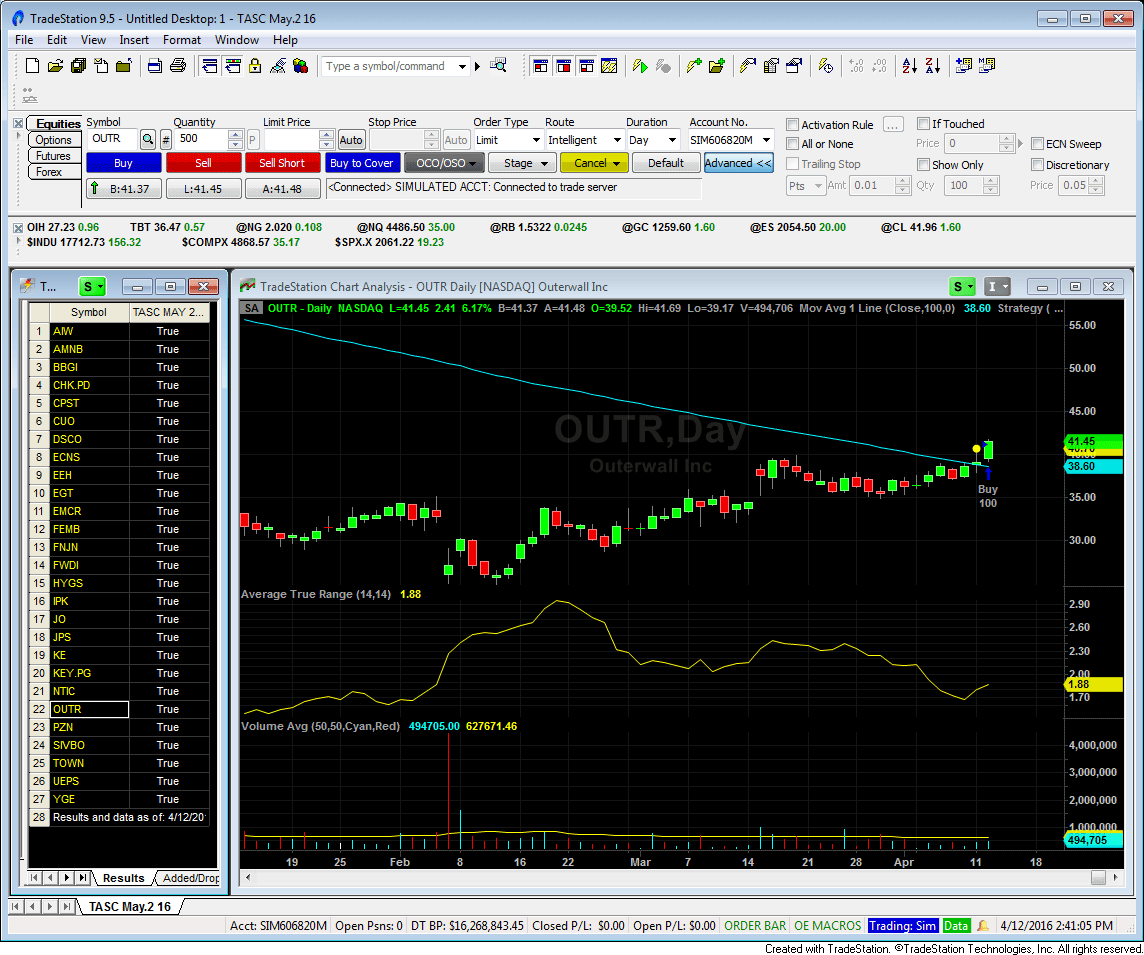Create a new document with the blank page icon

(32, 66)
